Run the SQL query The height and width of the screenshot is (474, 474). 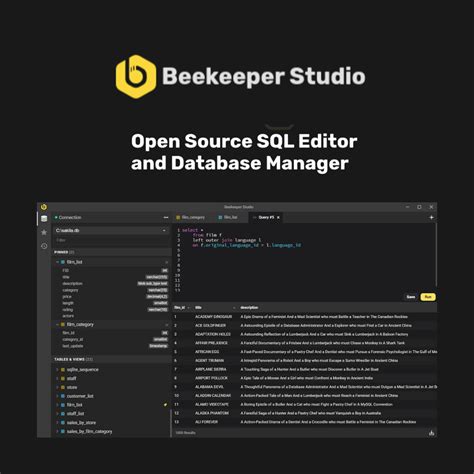[428, 297]
